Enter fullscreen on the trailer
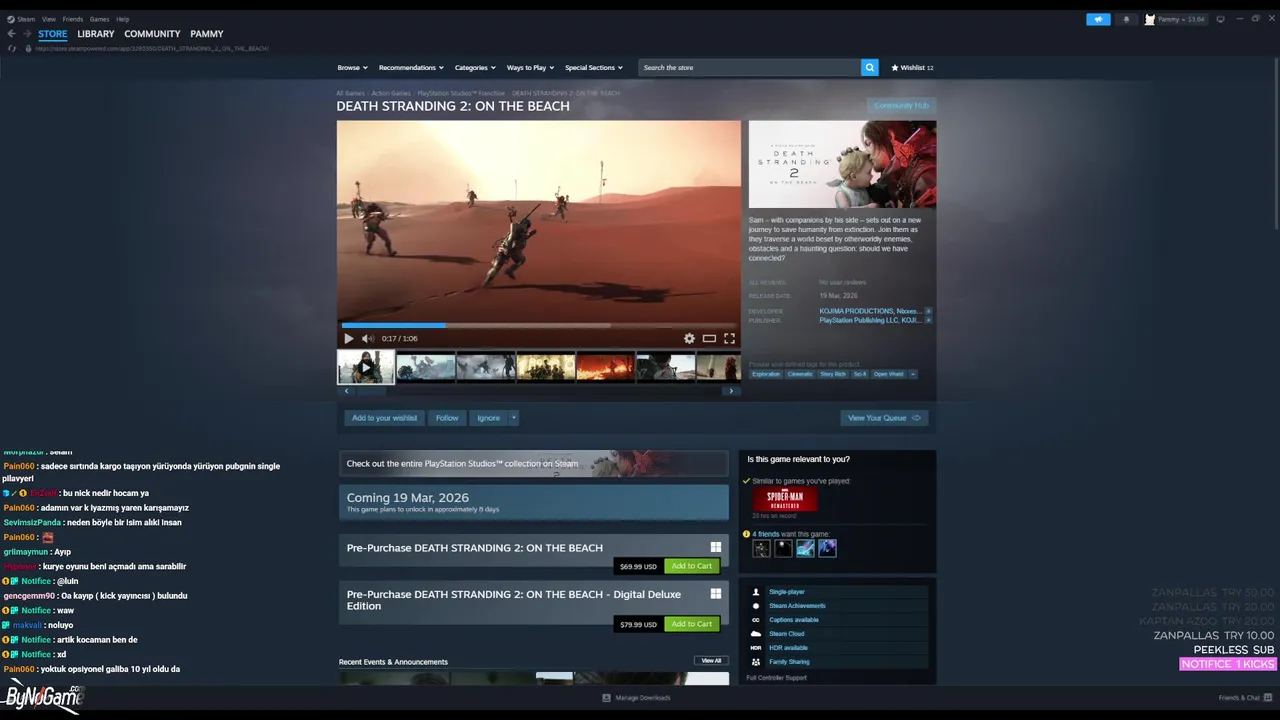This screenshot has width=1280, height=720. pos(729,338)
